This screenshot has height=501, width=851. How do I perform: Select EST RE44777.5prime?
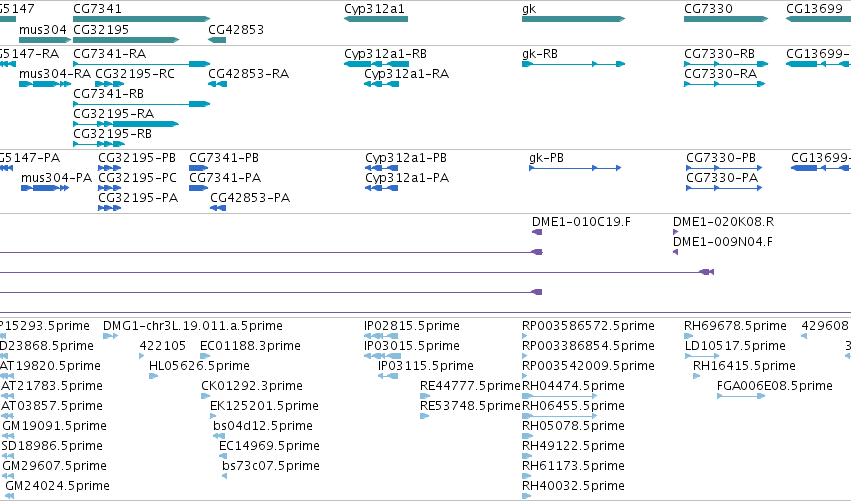[425, 396]
